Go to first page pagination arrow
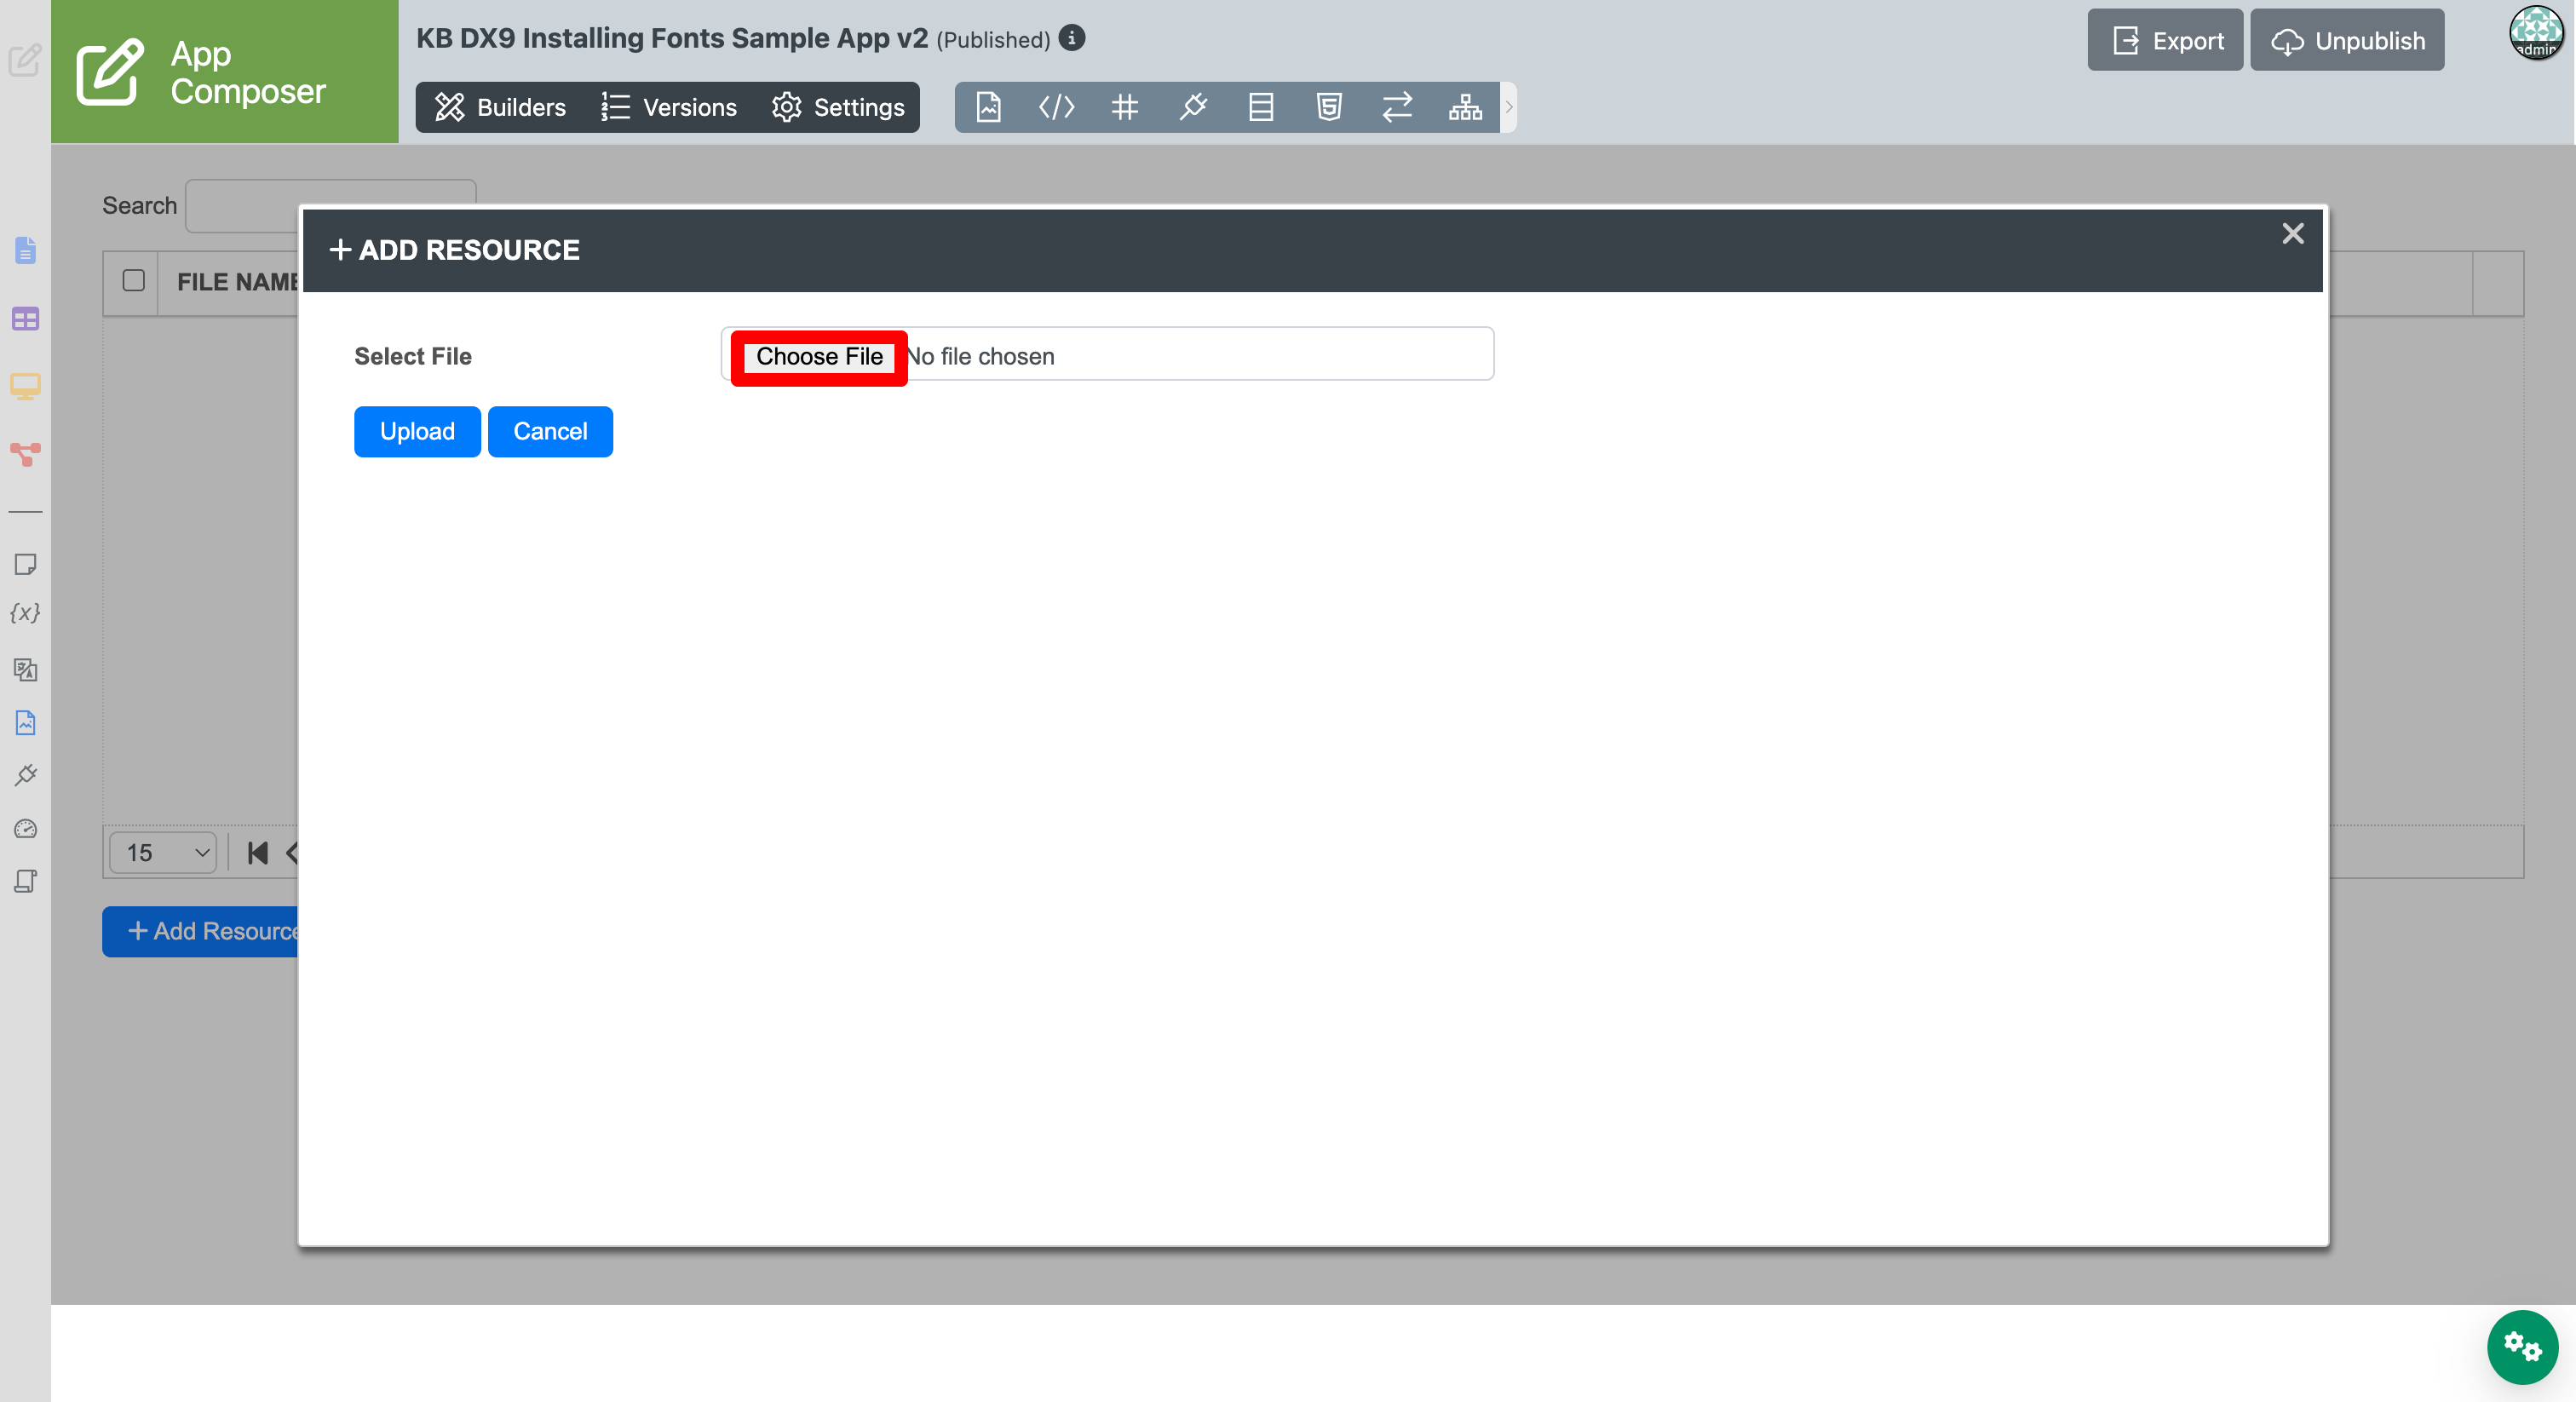This screenshot has width=2576, height=1402. click(258, 853)
